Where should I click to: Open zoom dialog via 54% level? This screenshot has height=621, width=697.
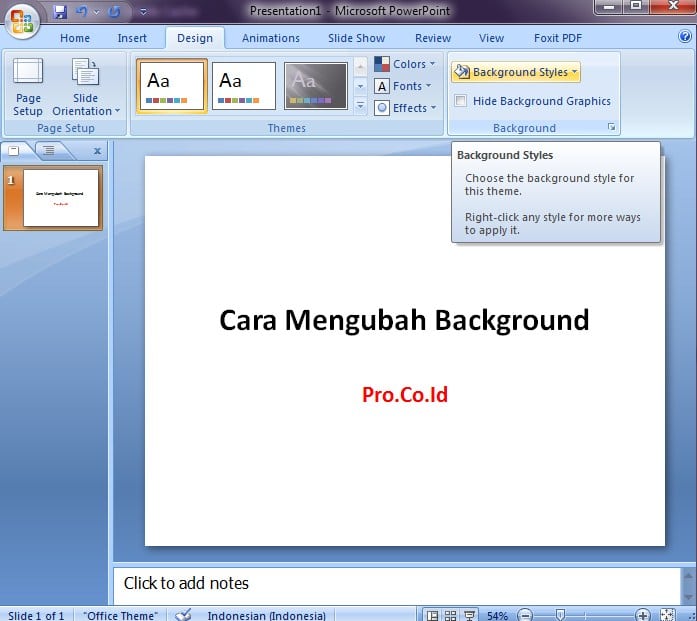(x=497, y=615)
